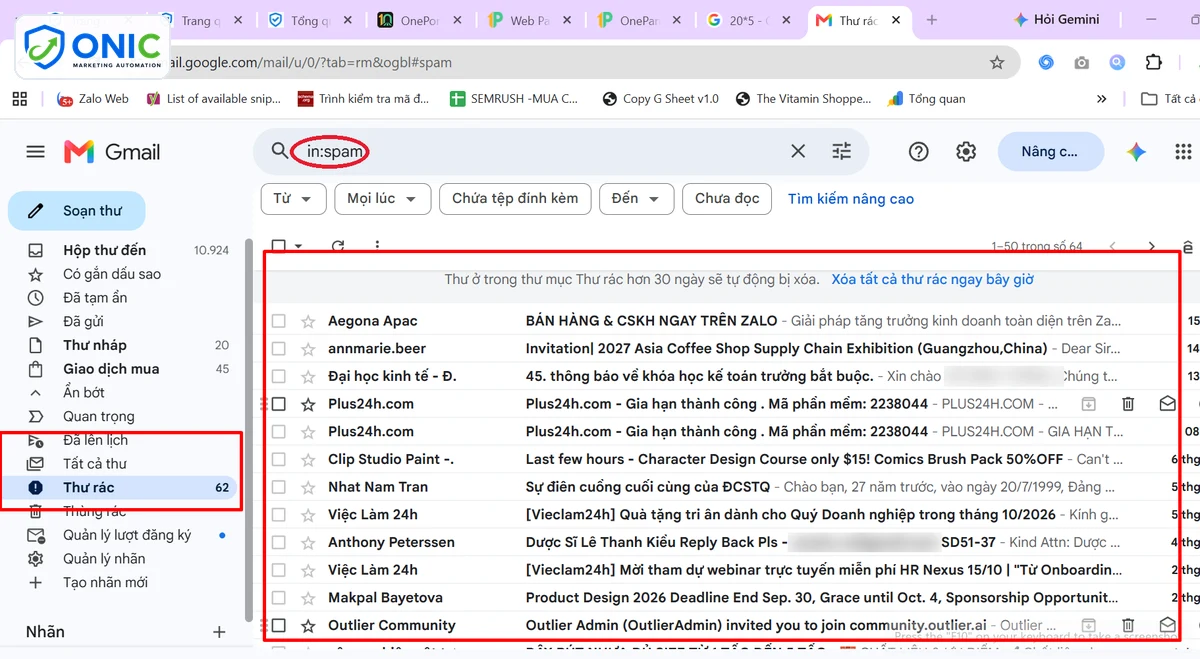Viewport: 1200px width, 659px height.
Task: Delete the first Plus24h.com email via trash icon
Action: (x=1128, y=404)
